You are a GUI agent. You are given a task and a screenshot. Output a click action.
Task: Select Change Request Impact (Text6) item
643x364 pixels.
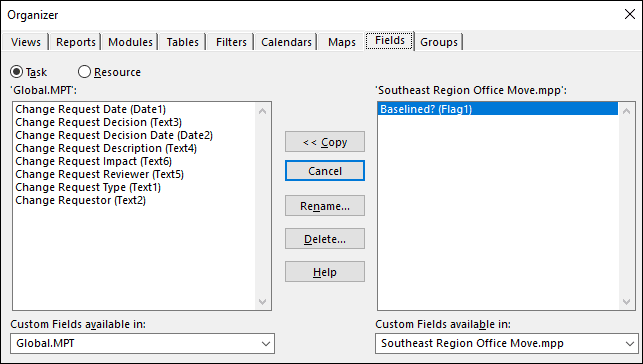point(93,161)
